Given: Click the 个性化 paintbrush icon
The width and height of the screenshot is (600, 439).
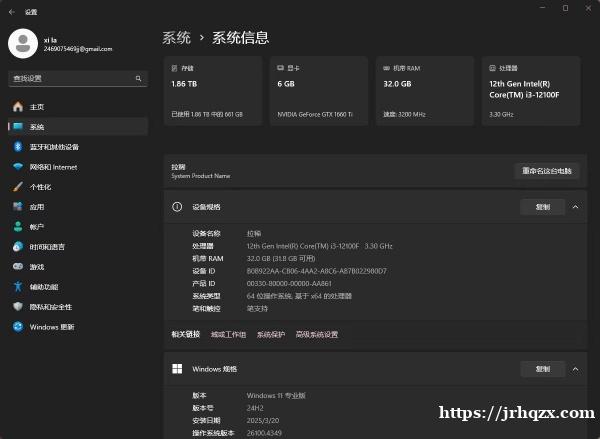Looking at the screenshot, I should 18,187.
